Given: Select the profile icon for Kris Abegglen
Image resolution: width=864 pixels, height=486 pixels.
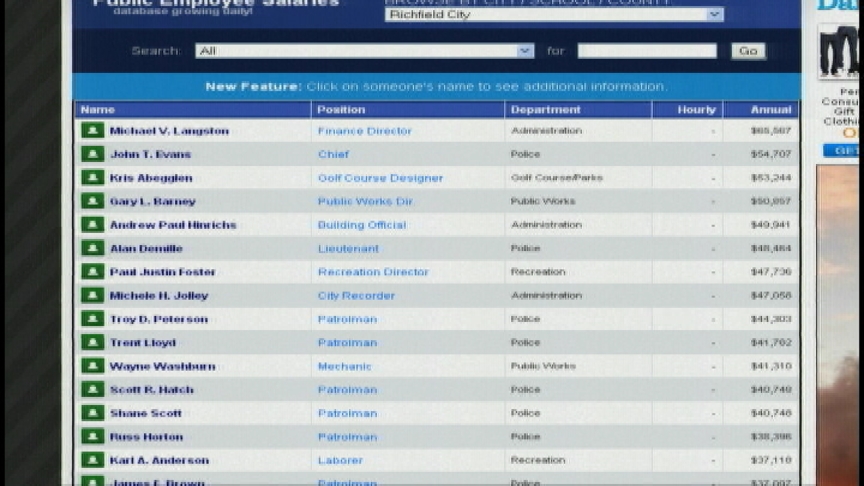Looking at the screenshot, I should click(93, 178).
